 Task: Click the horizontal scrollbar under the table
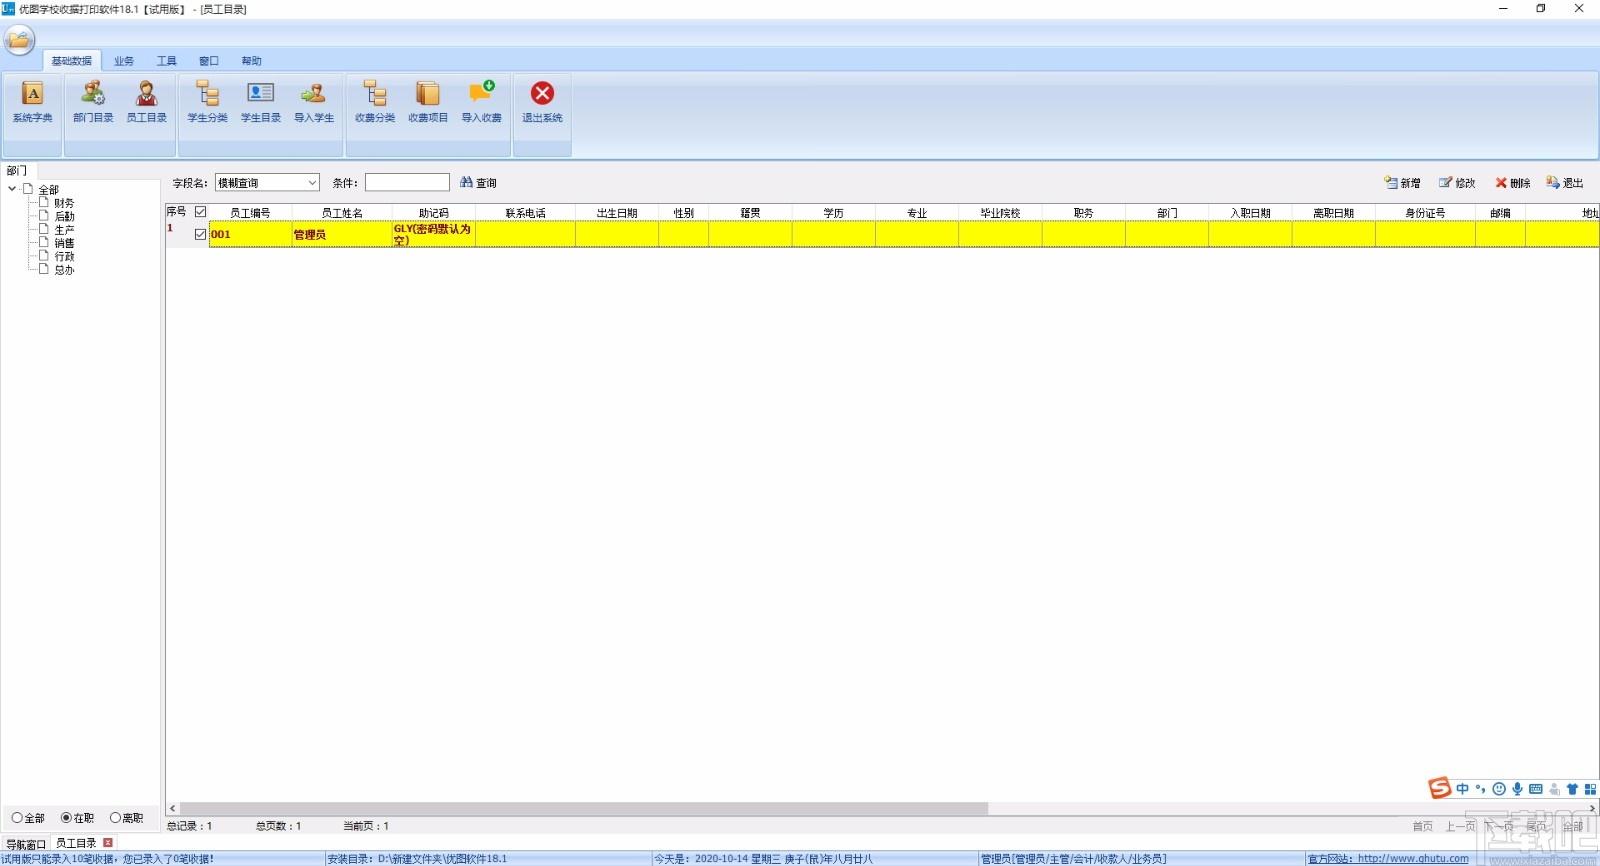(584, 808)
